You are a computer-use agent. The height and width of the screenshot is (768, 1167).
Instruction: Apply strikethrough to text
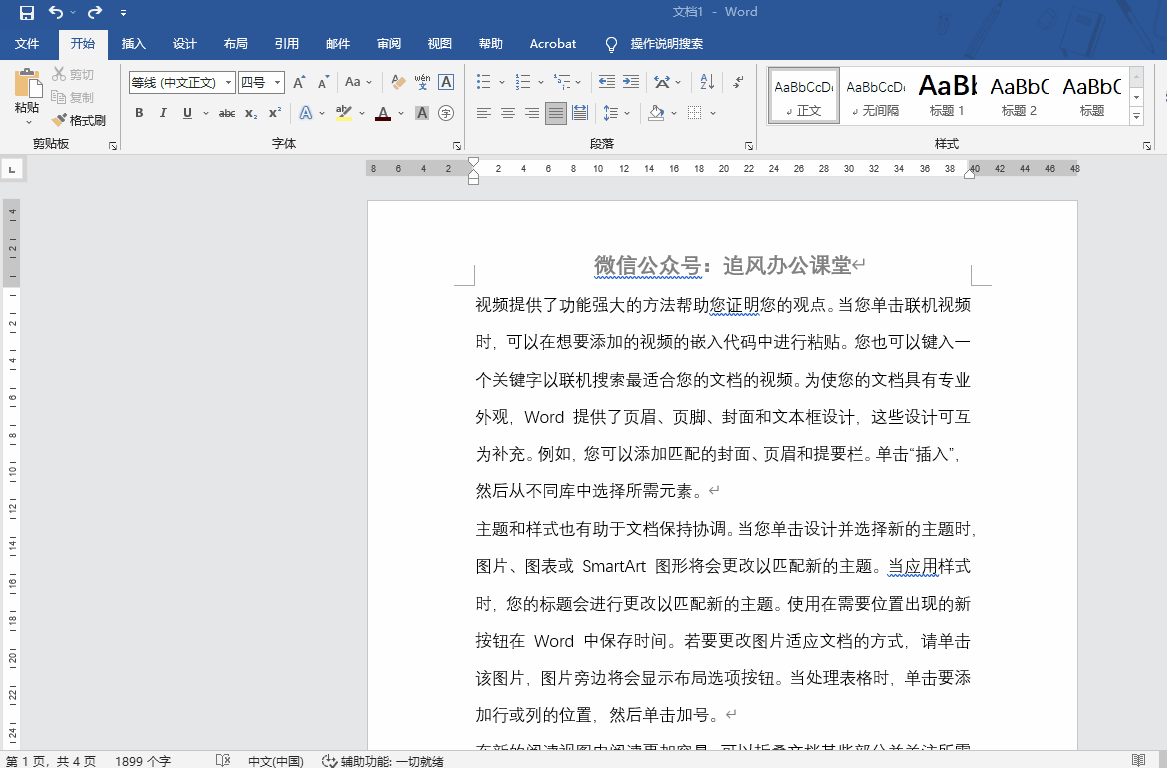point(227,113)
